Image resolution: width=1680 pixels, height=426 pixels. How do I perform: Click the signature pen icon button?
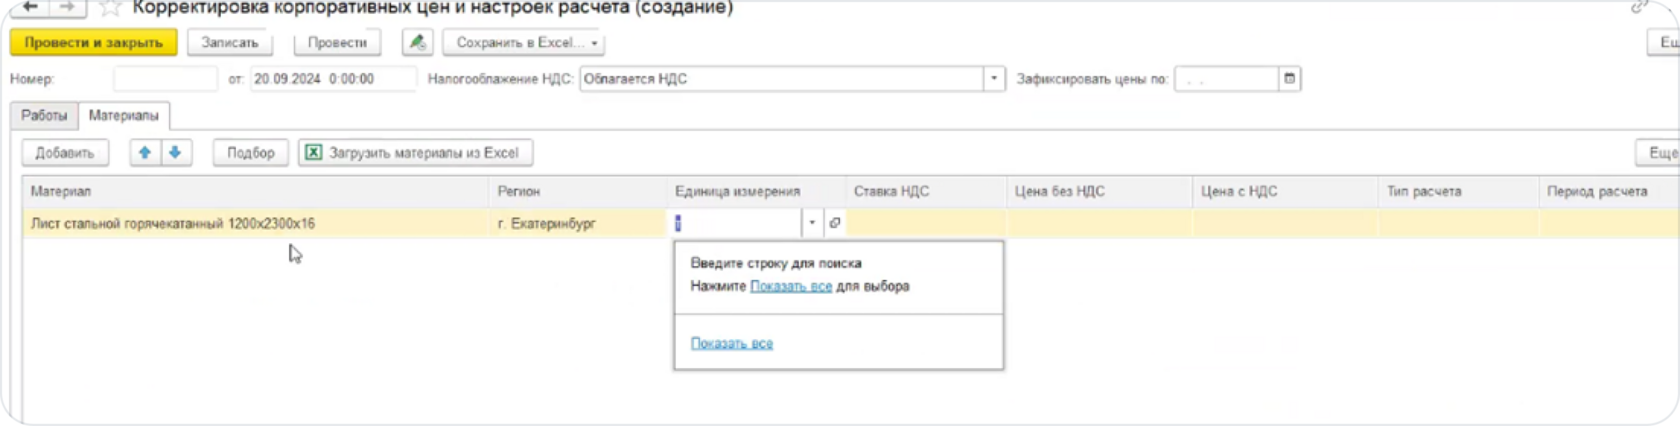[418, 43]
